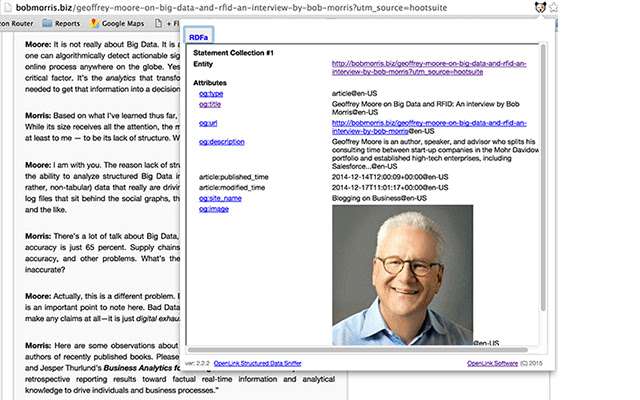Click the popup's vertical scrollbar
This screenshot has height=400, width=640.
pyautogui.click(x=544, y=180)
